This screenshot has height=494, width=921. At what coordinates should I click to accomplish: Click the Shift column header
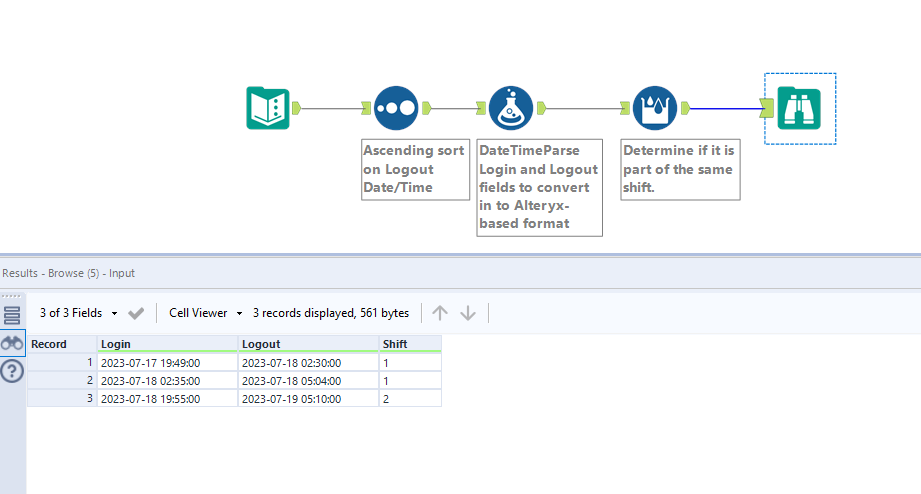(410, 344)
